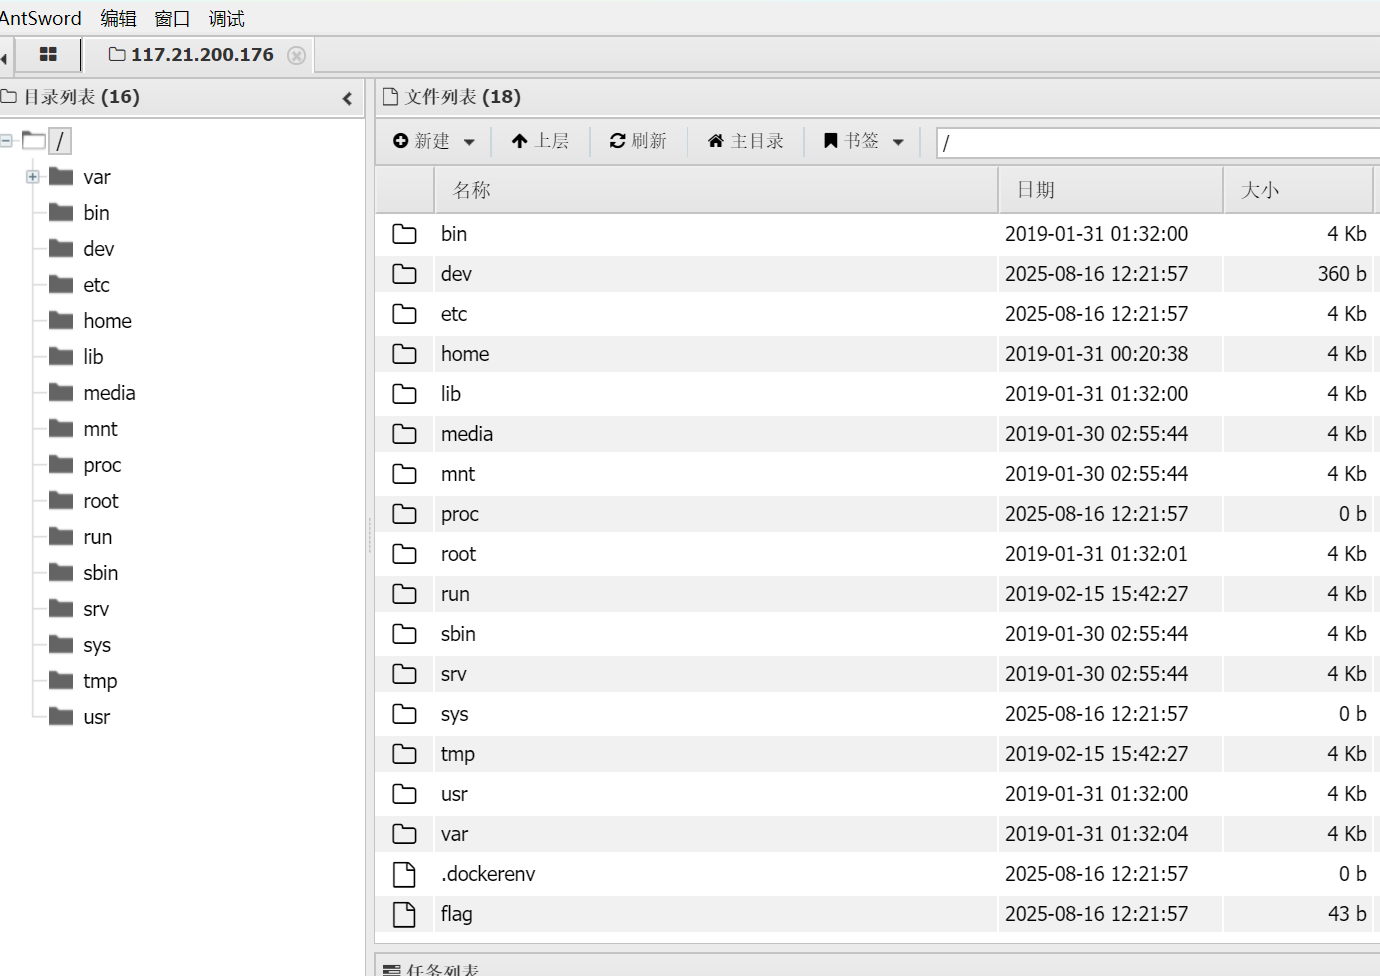
Task: Open the 编辑 menu
Action: (118, 18)
